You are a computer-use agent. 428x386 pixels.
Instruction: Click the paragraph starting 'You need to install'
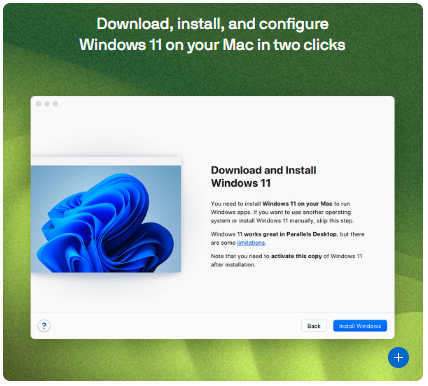[x=282, y=212]
